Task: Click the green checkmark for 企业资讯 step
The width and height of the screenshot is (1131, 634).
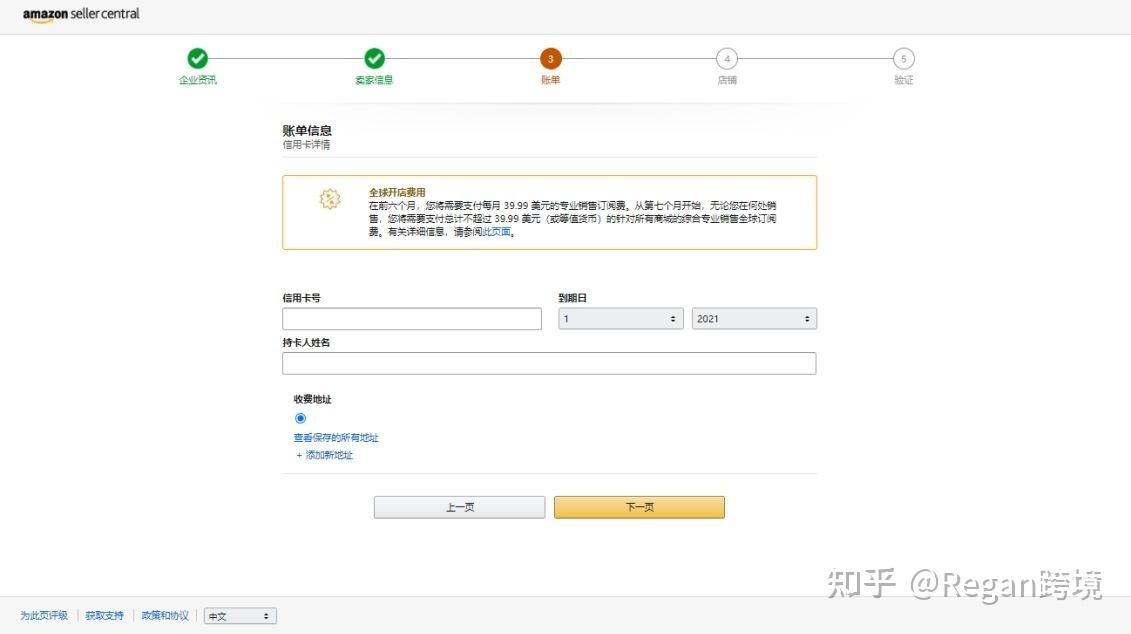Action: point(197,58)
